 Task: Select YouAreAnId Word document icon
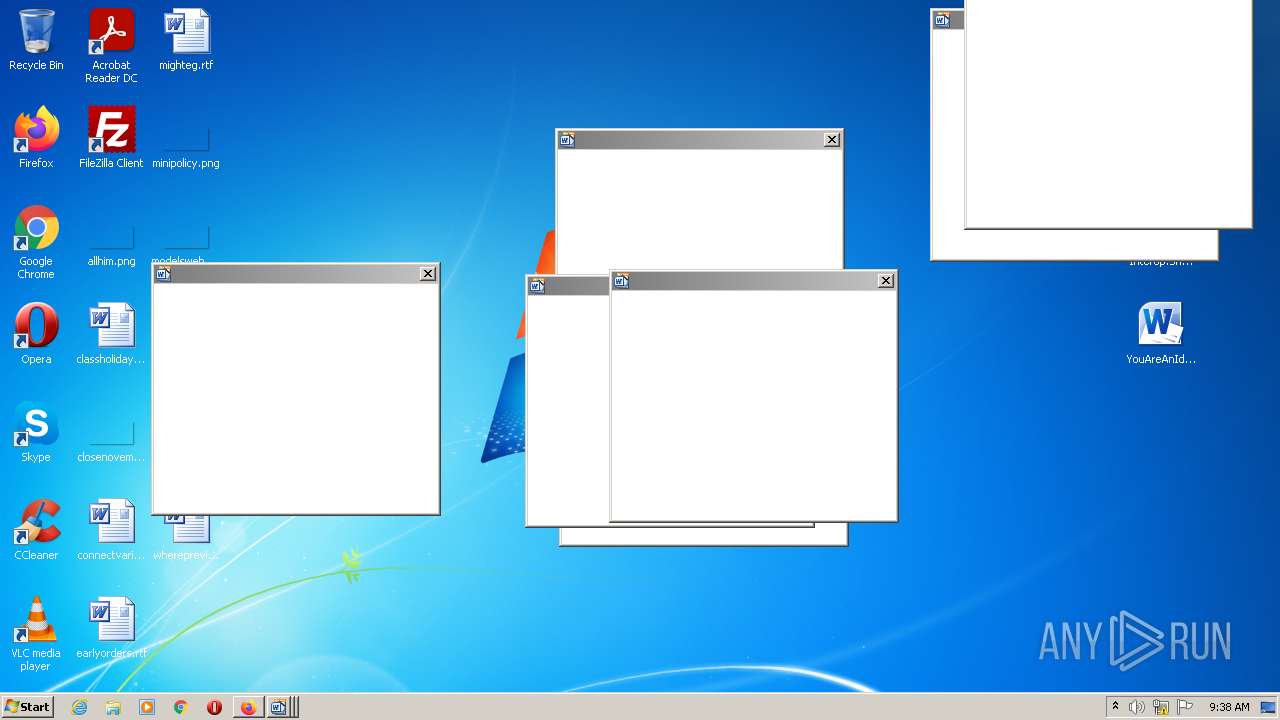[x=1161, y=334]
